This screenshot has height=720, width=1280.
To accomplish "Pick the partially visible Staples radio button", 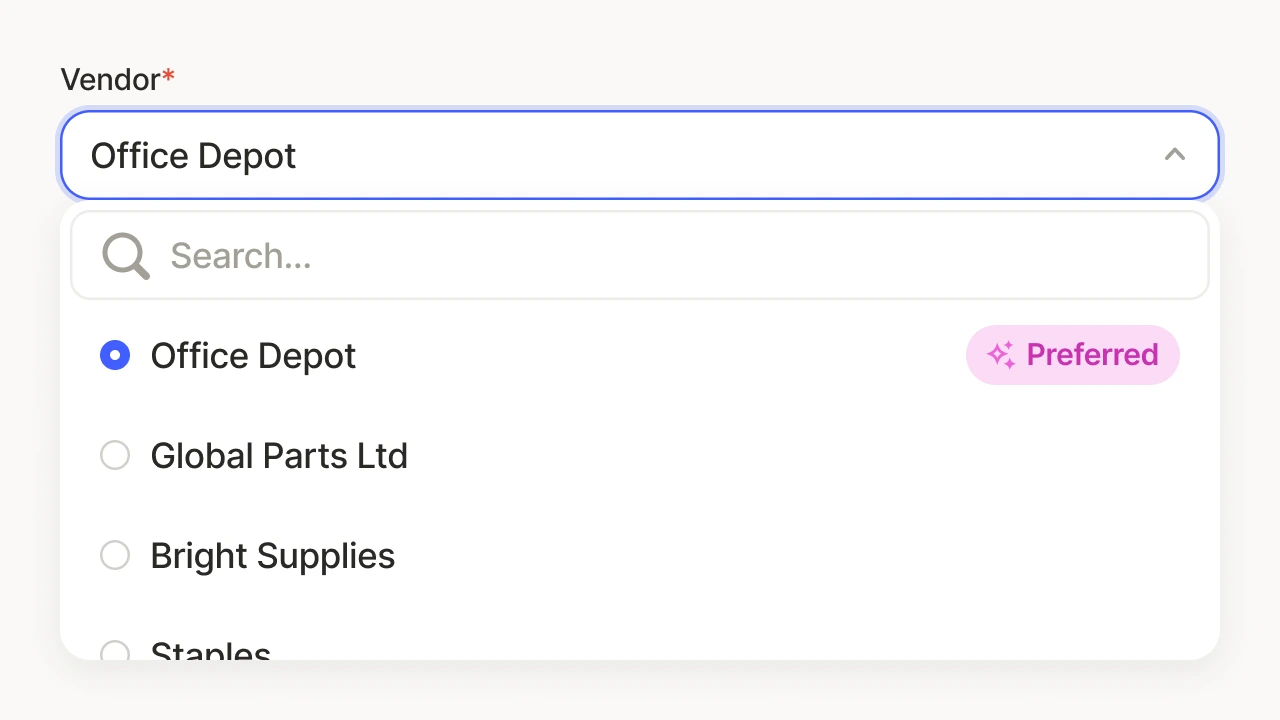I will click(115, 651).
